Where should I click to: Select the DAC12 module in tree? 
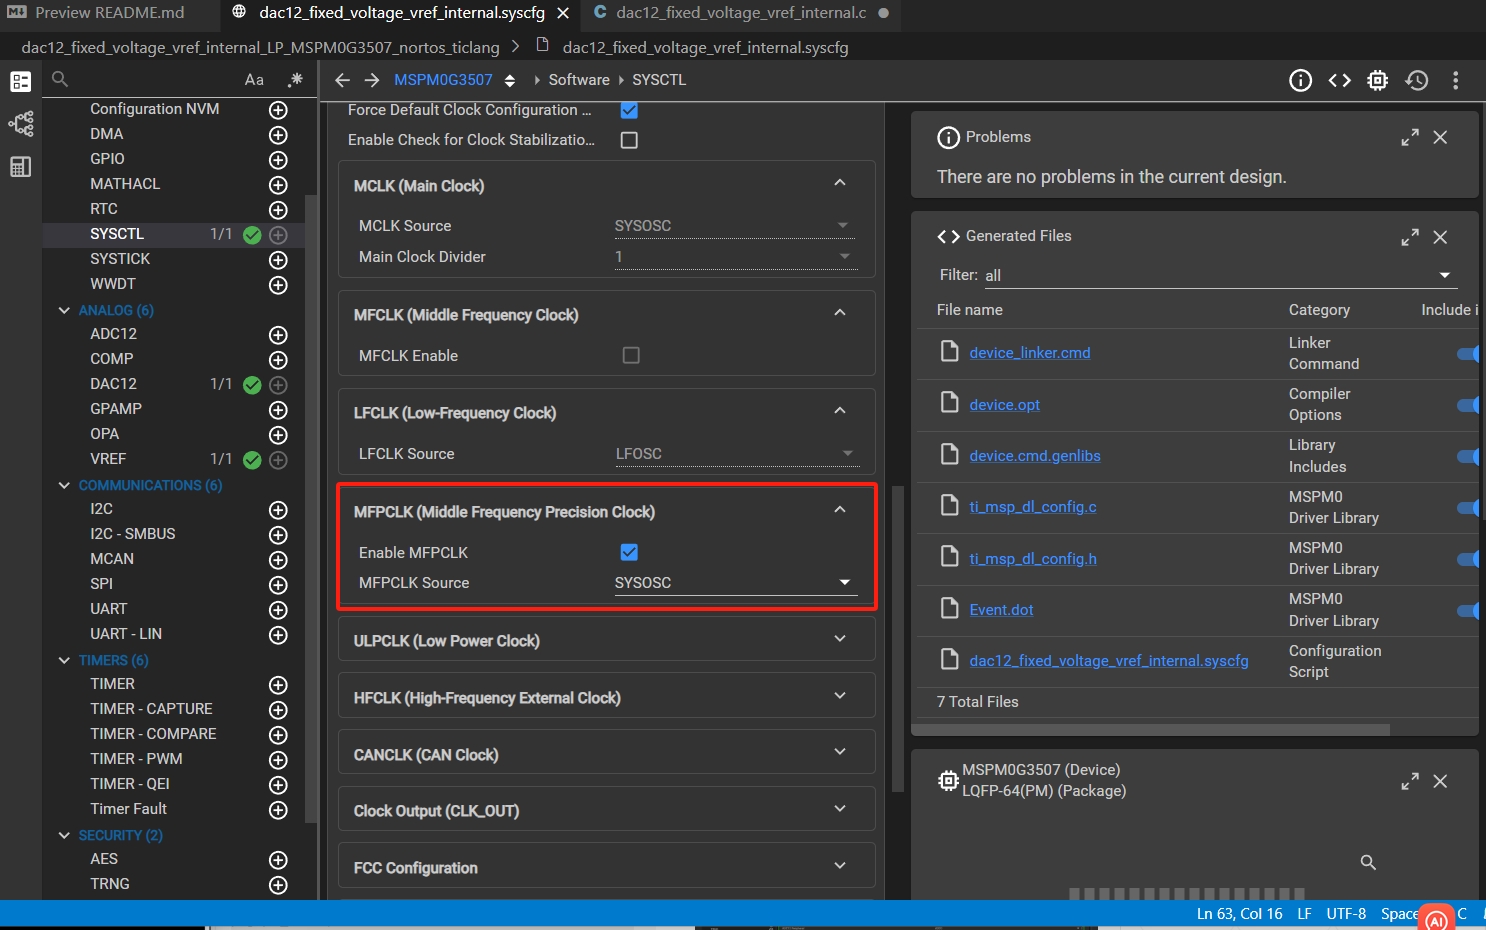pyautogui.click(x=113, y=384)
